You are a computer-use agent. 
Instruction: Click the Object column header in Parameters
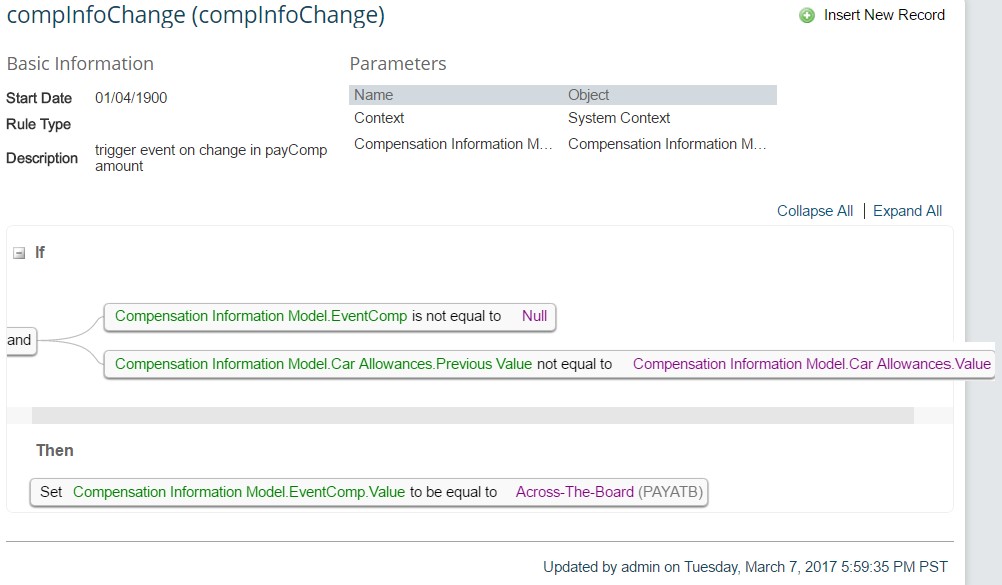589,95
